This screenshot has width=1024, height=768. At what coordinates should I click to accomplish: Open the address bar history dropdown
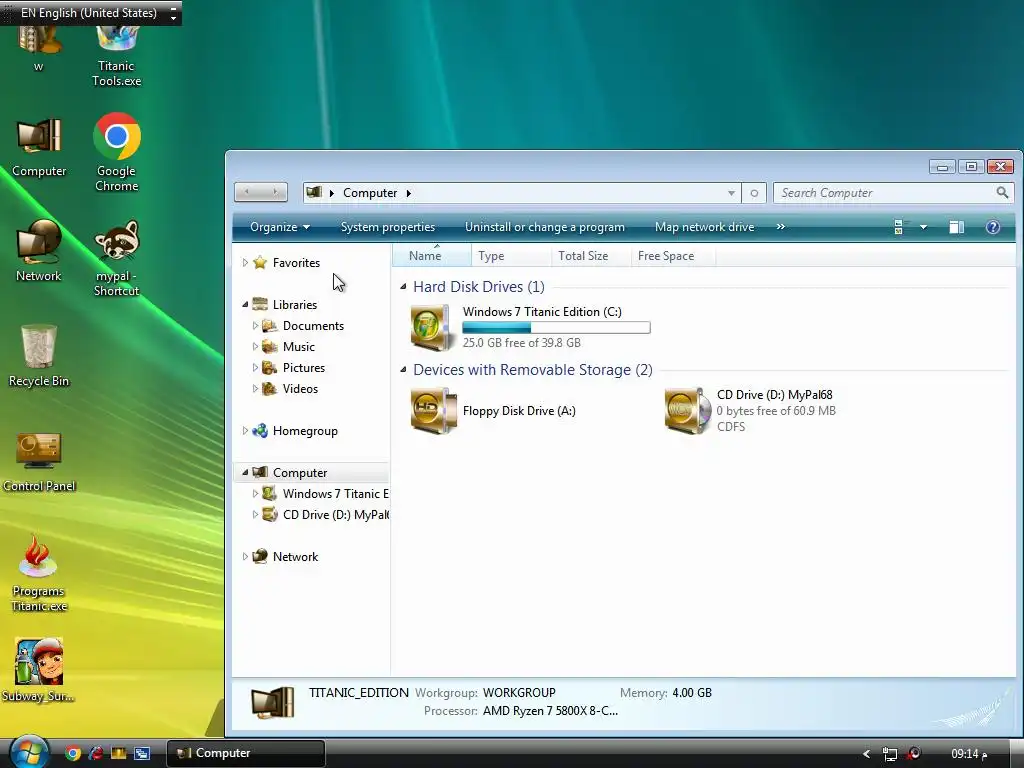click(x=731, y=193)
